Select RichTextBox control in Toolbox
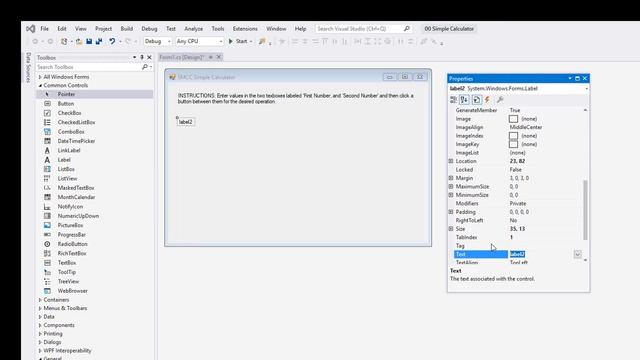This screenshot has height=360, width=640. (x=95, y=254)
